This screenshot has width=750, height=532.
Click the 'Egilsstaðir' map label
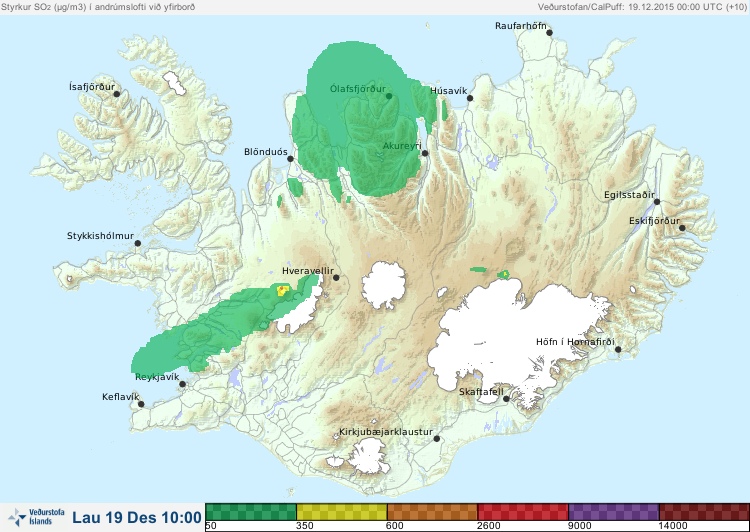click(x=629, y=195)
